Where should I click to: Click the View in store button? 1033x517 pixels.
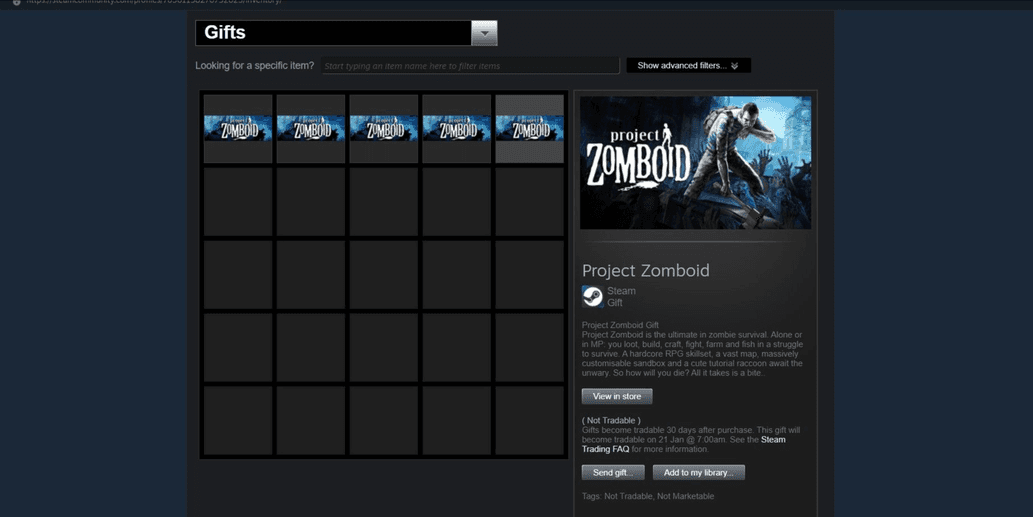coord(617,396)
